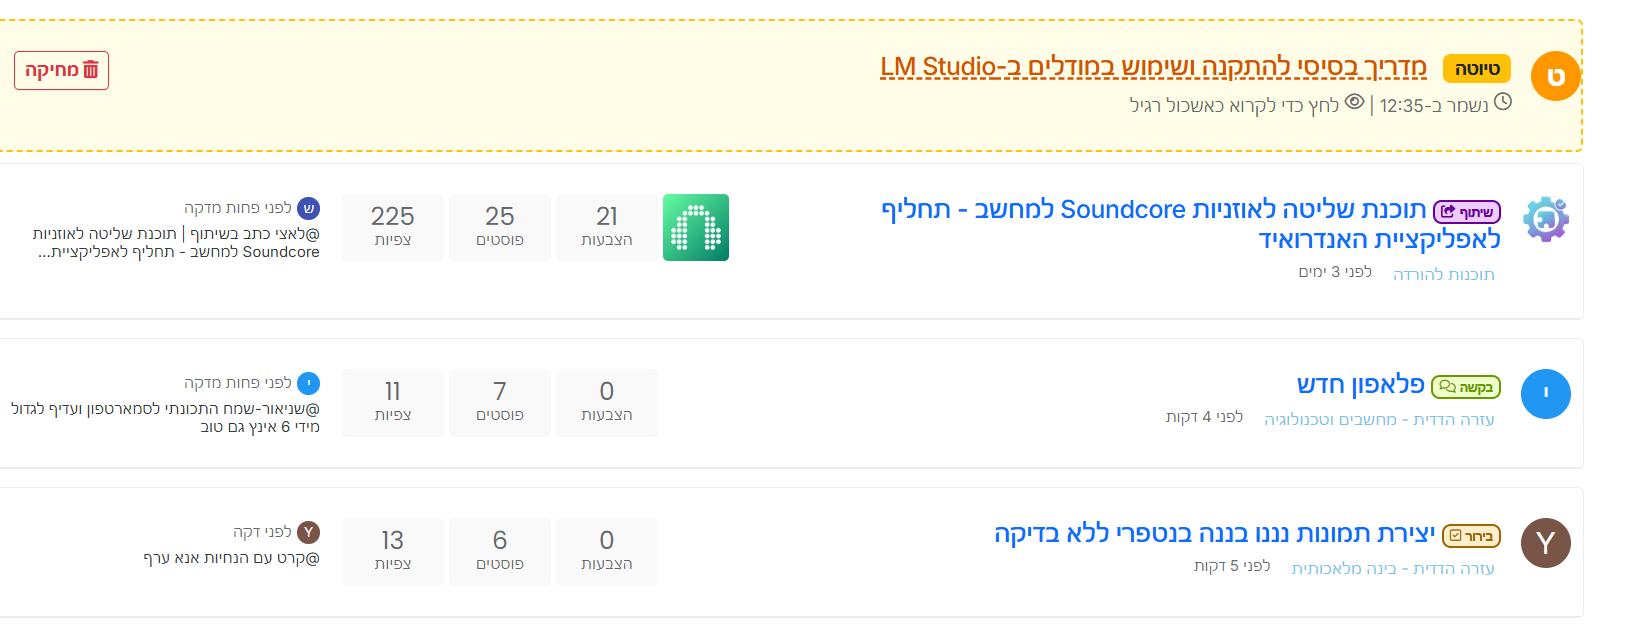Open the LM Studio draft title link
Screen dimensions: 1633x626
1153,67
